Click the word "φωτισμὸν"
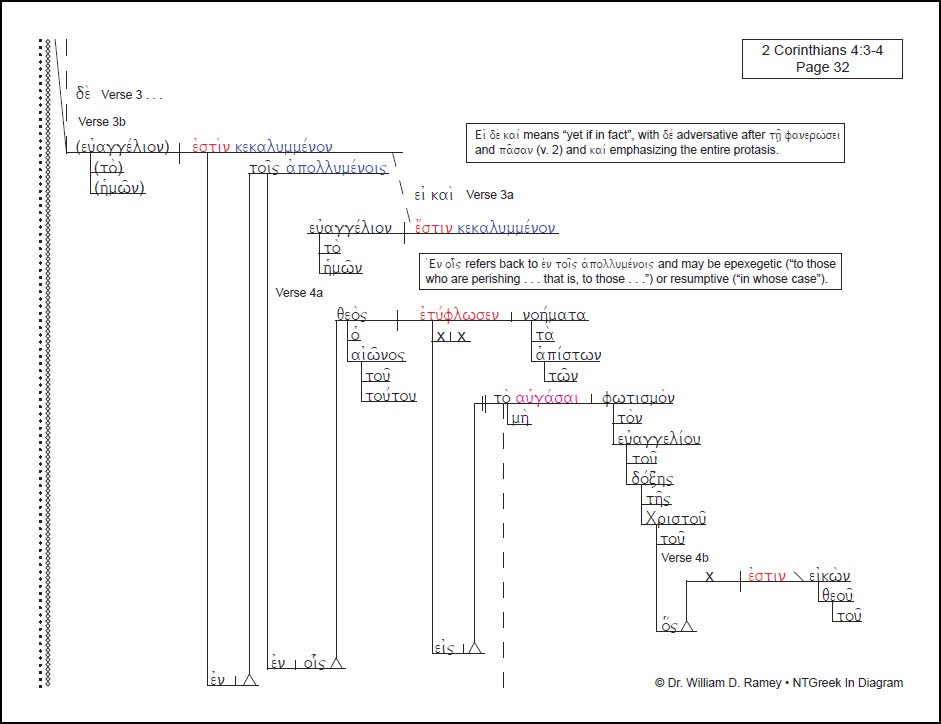Viewport: 941px width, 724px height. (638, 398)
